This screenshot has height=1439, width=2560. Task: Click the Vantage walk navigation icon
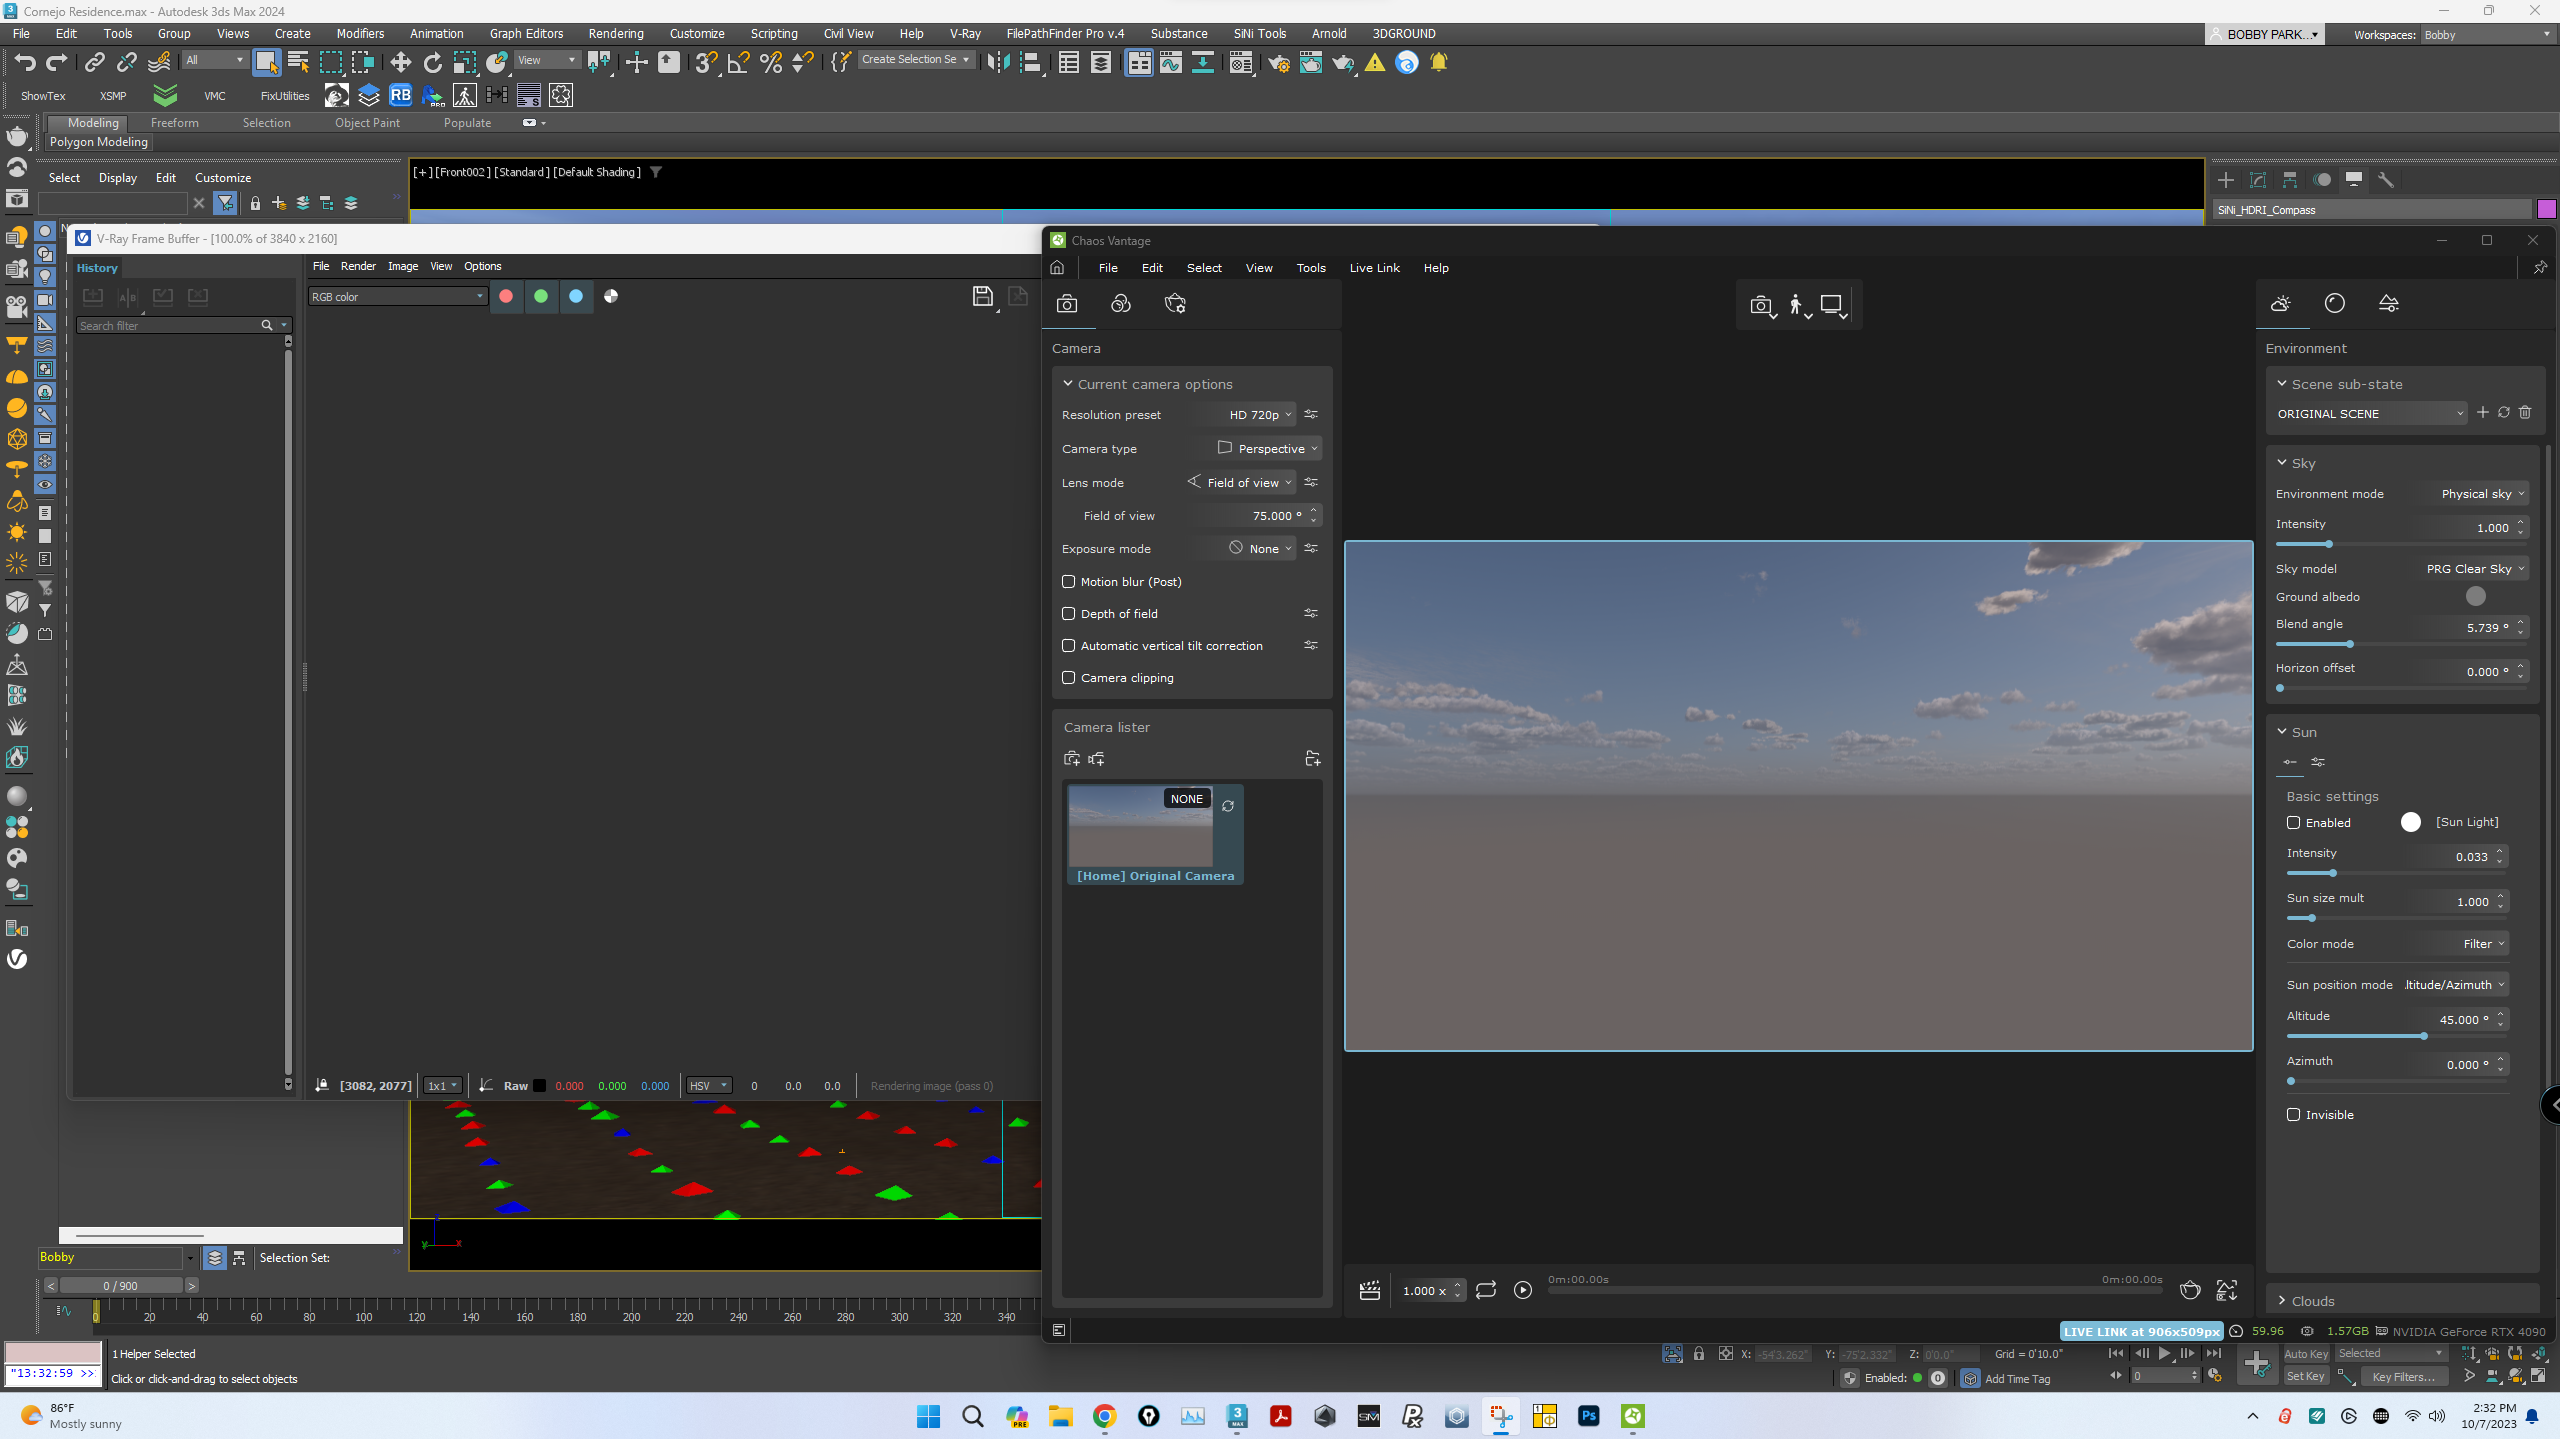[1799, 306]
